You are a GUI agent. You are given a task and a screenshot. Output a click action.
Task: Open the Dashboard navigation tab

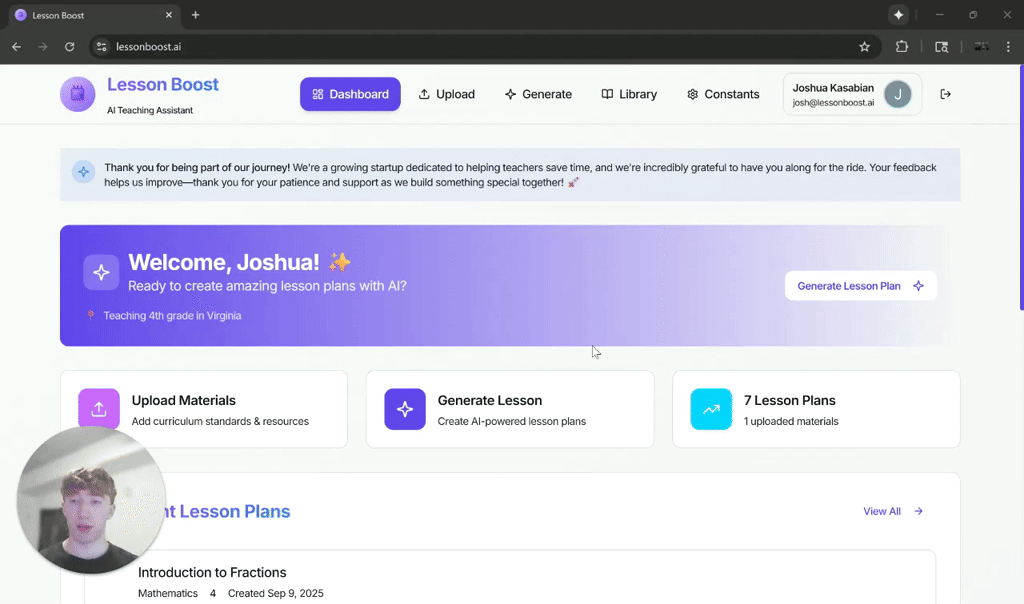click(350, 94)
